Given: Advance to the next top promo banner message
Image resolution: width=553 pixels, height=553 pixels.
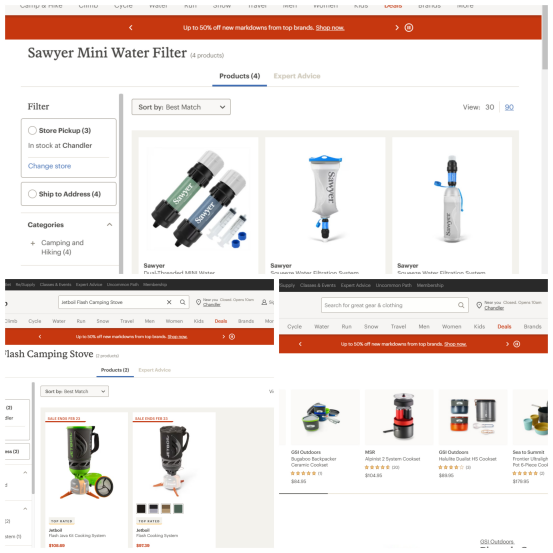Looking at the screenshot, I should (x=397, y=28).
